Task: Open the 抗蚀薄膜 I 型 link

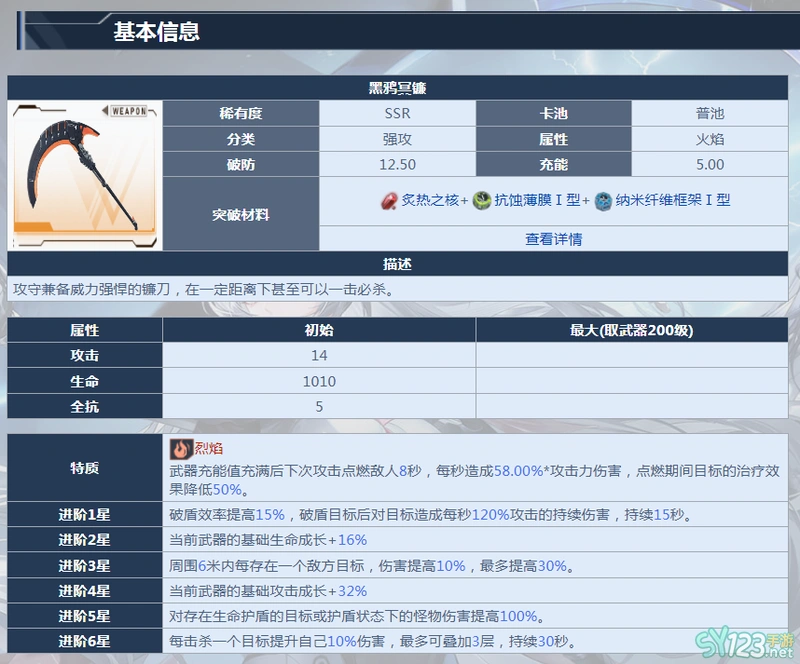Action: [x=537, y=200]
